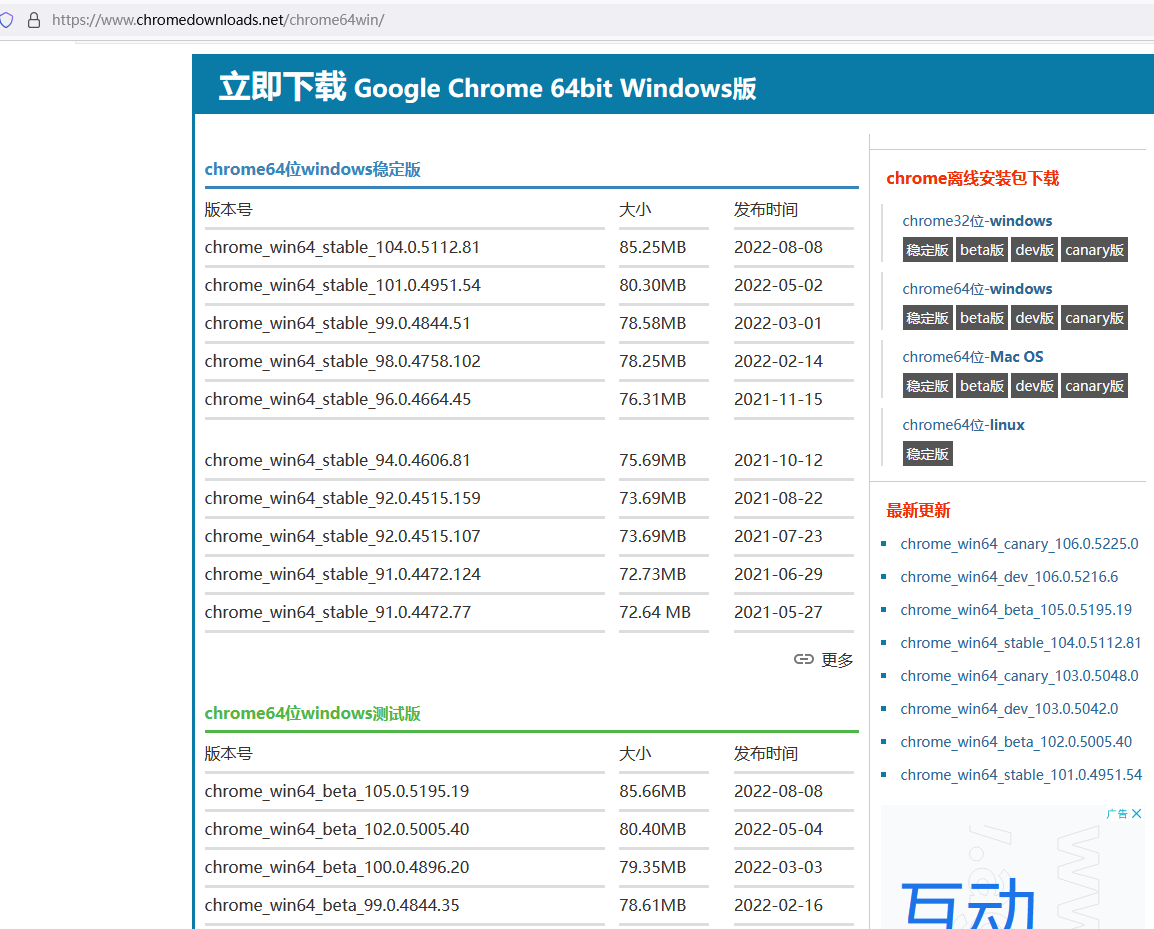The width and height of the screenshot is (1154, 929).
Task: Open chrome_win64_stable_104.0.5112.81 in the stable table
Action: tap(342, 247)
